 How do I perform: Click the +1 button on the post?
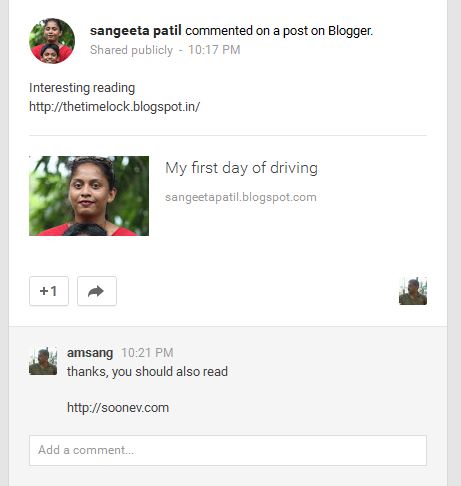(49, 291)
